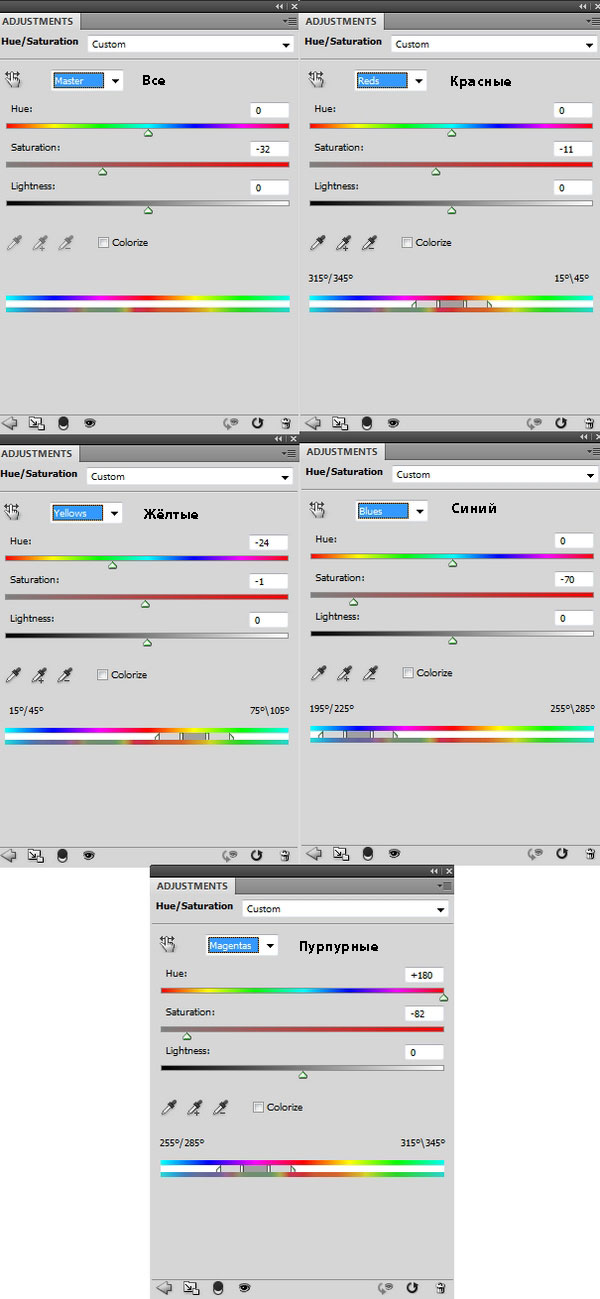Screen dimensions: 600x1299
Task: Open panel flyout menu of Magentas panel
Action: point(443,885)
